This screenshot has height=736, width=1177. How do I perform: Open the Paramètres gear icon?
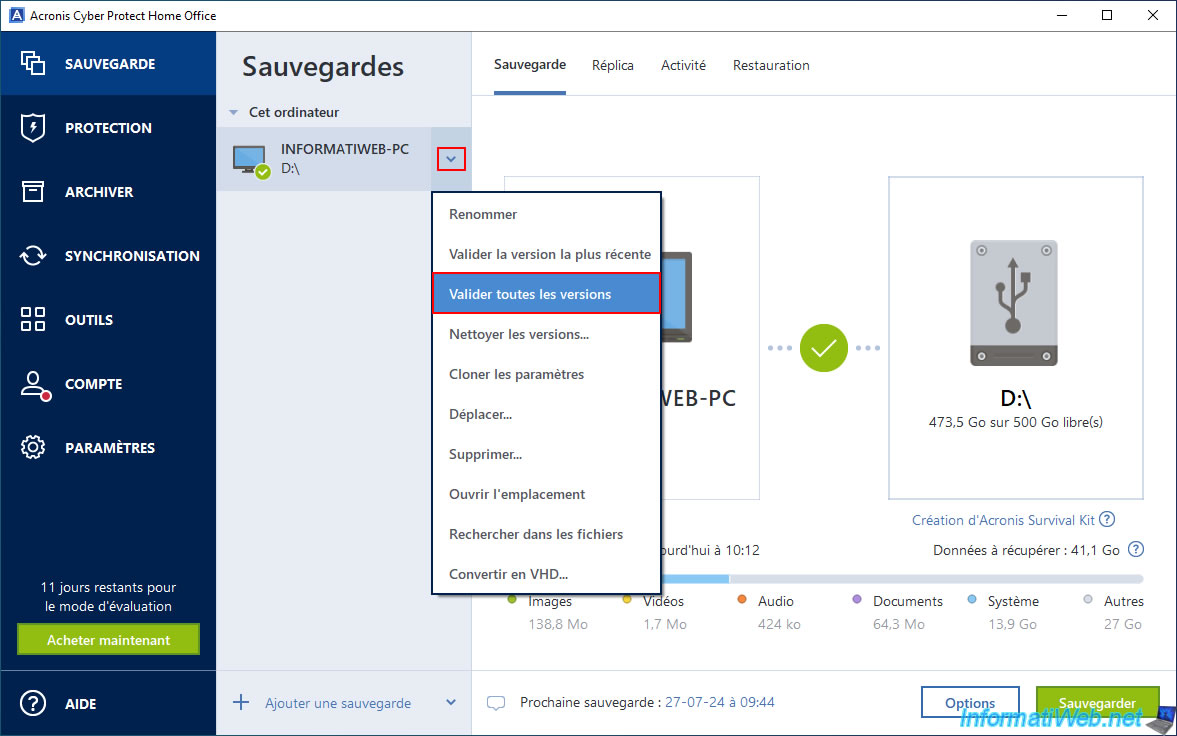pyautogui.click(x=33, y=448)
